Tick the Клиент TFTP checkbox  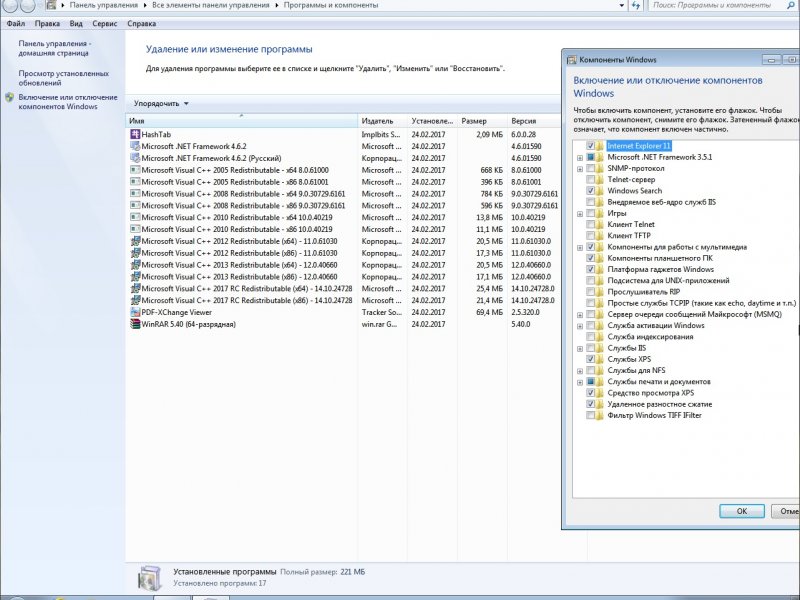click(590, 236)
